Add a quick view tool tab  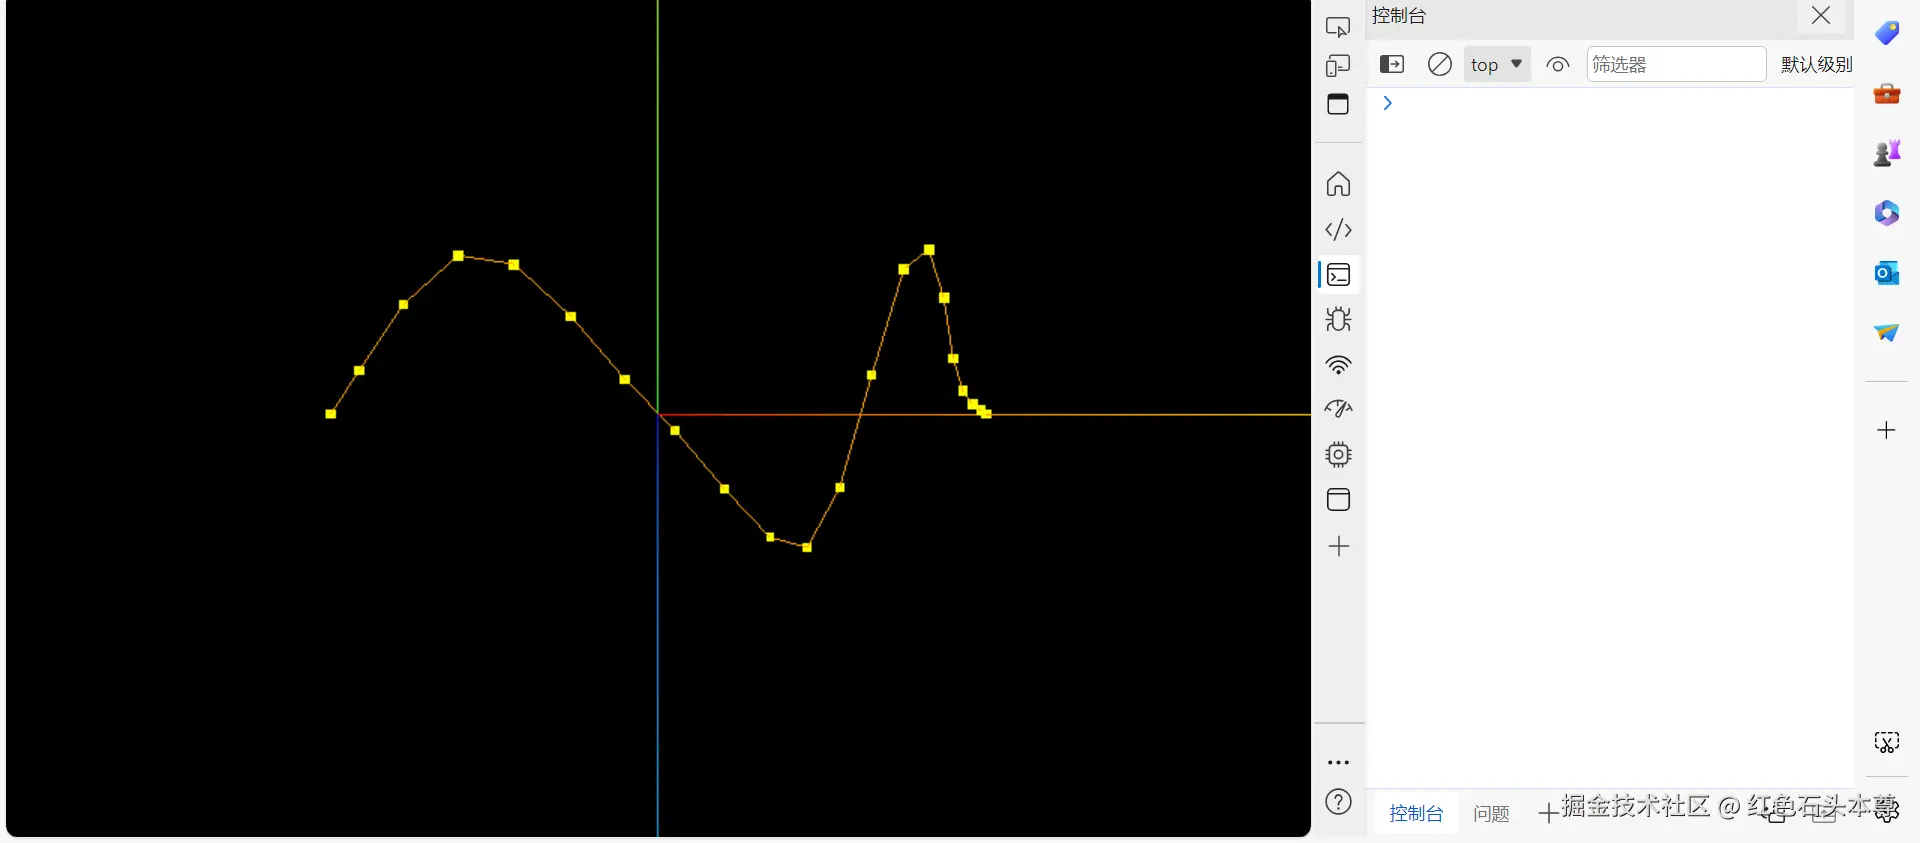[x=1548, y=814]
